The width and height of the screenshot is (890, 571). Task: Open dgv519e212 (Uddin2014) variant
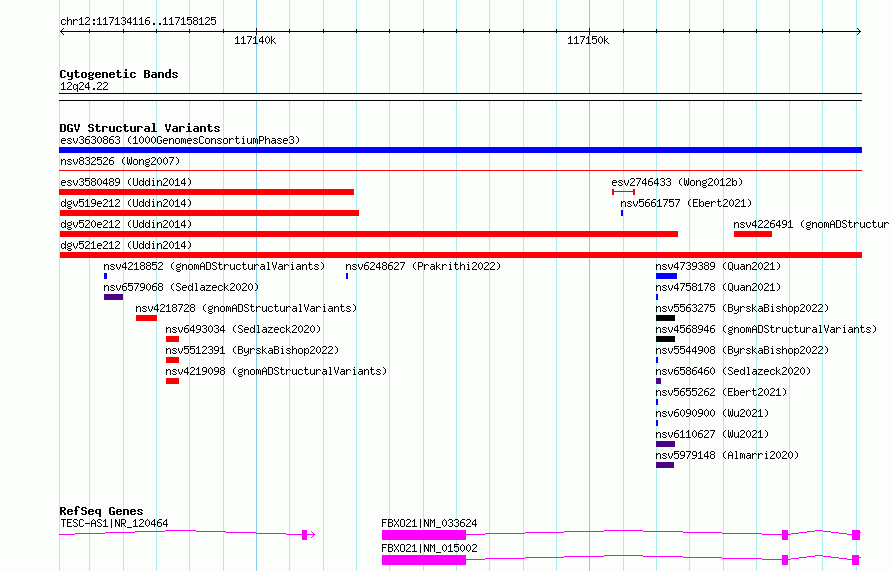point(126,203)
